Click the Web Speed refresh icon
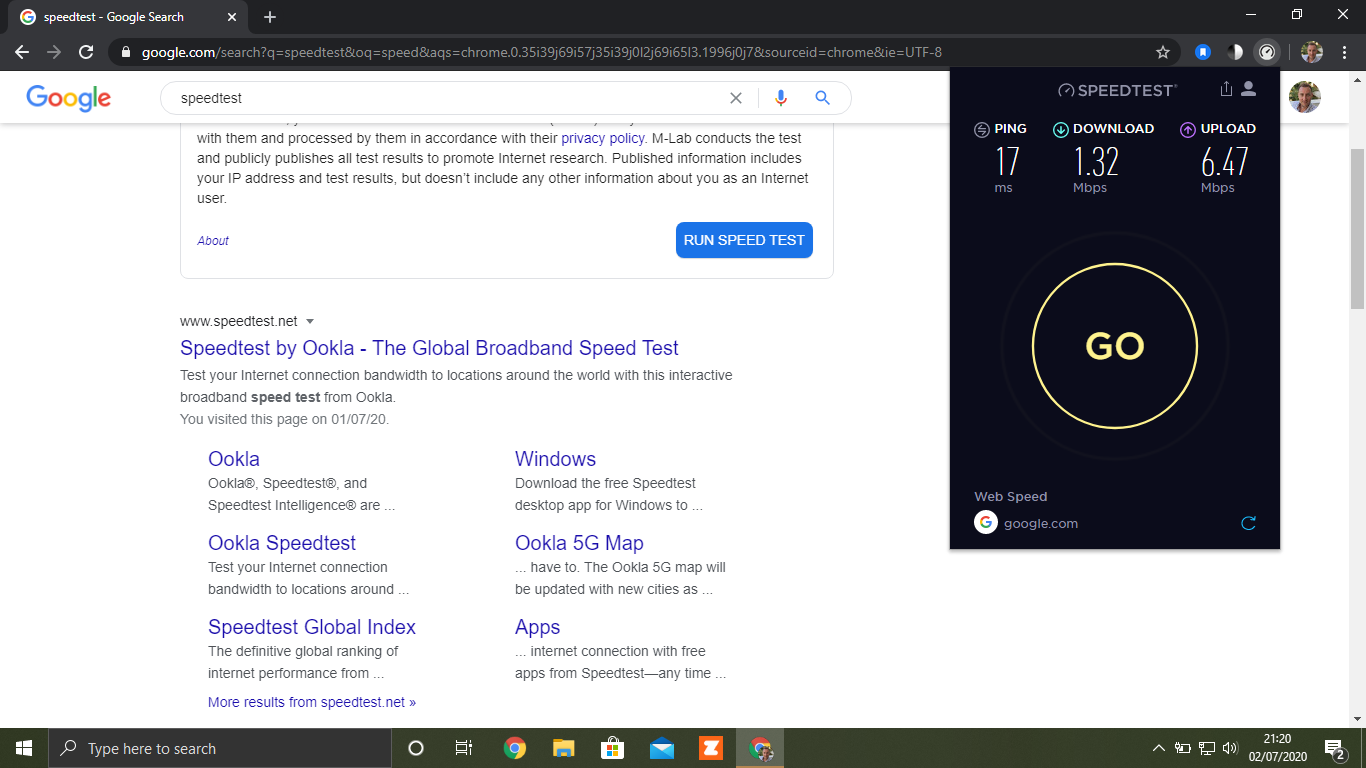Image resolution: width=1366 pixels, height=768 pixels. pyautogui.click(x=1248, y=523)
